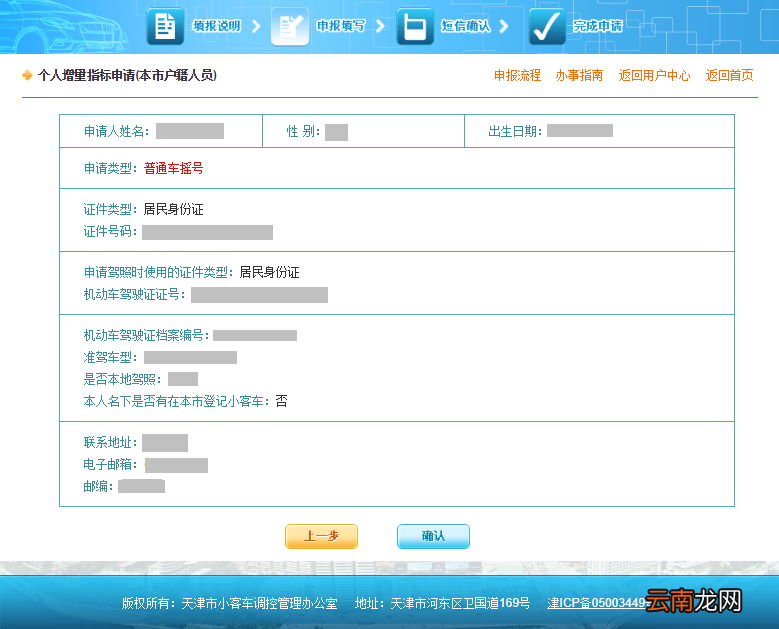Click the orange arrow beside the page title
The height and width of the screenshot is (629, 779).
pos(27,76)
